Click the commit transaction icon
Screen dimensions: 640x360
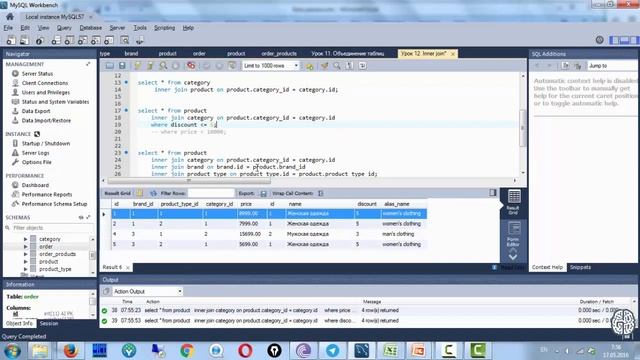[207, 66]
